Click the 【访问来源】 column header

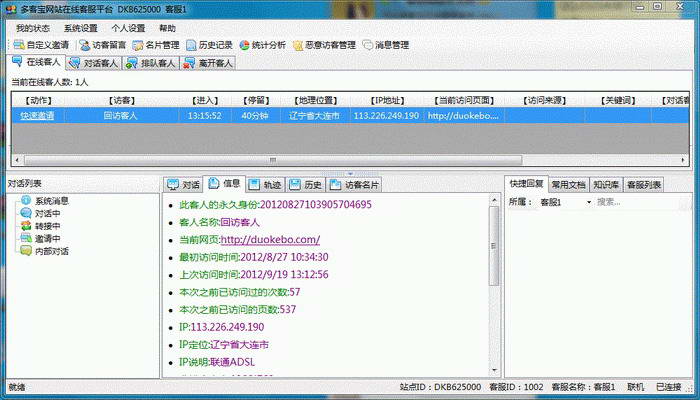[x=544, y=100]
